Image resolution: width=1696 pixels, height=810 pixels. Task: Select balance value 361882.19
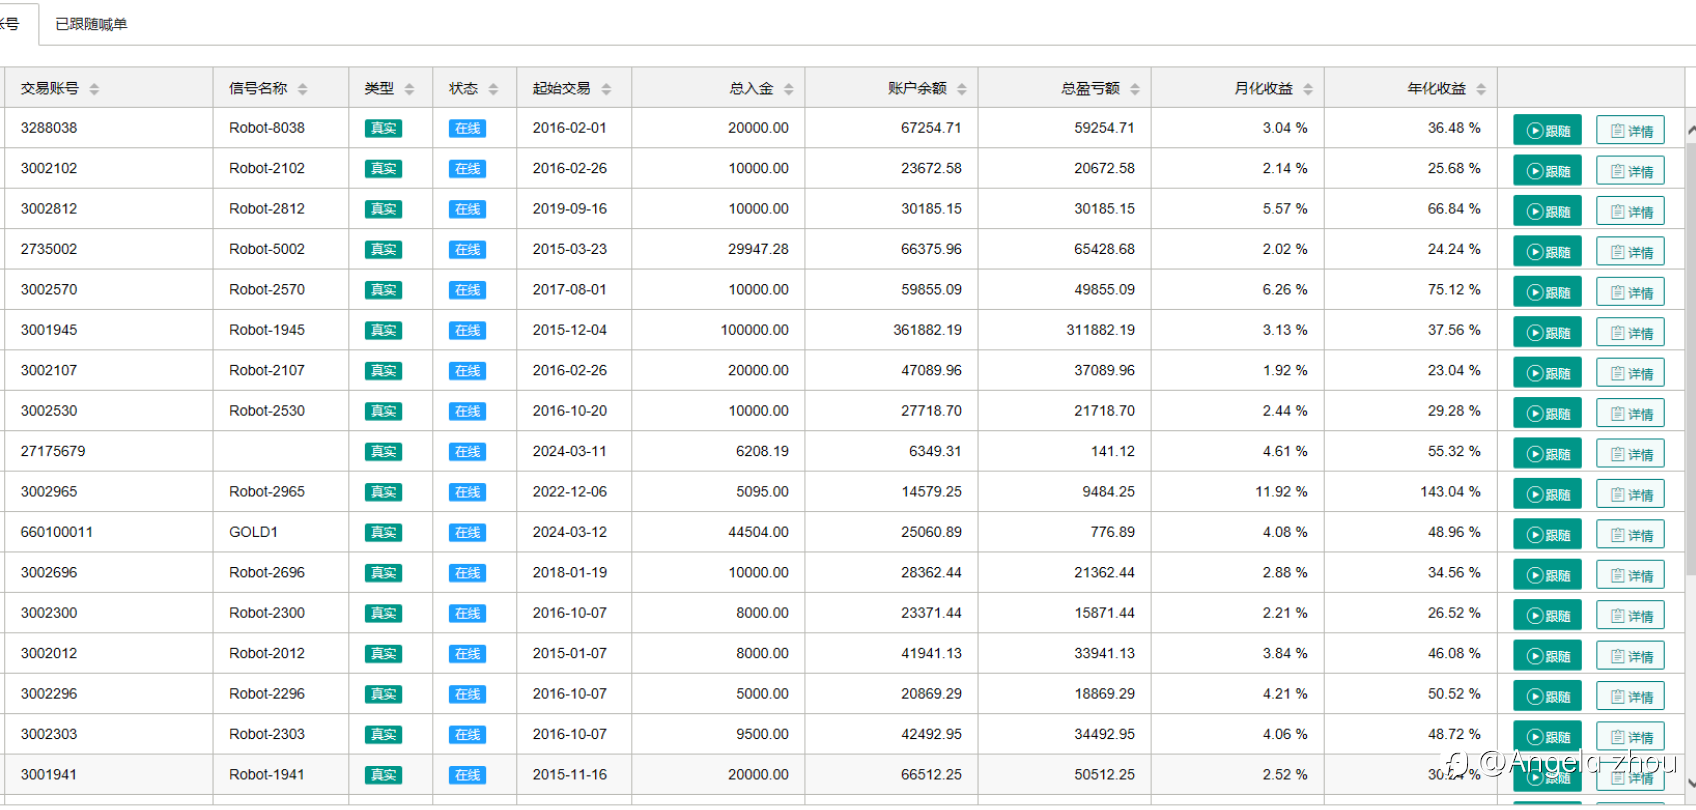tap(927, 330)
